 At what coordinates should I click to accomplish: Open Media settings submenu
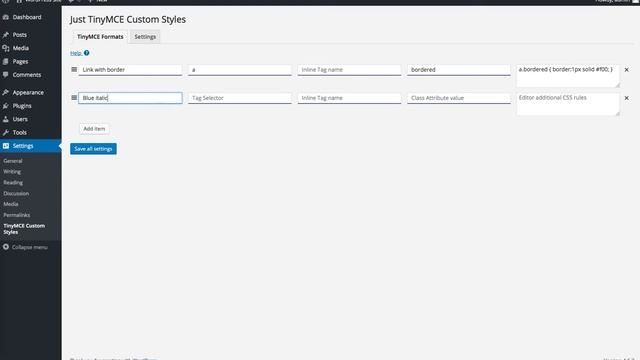(11, 204)
